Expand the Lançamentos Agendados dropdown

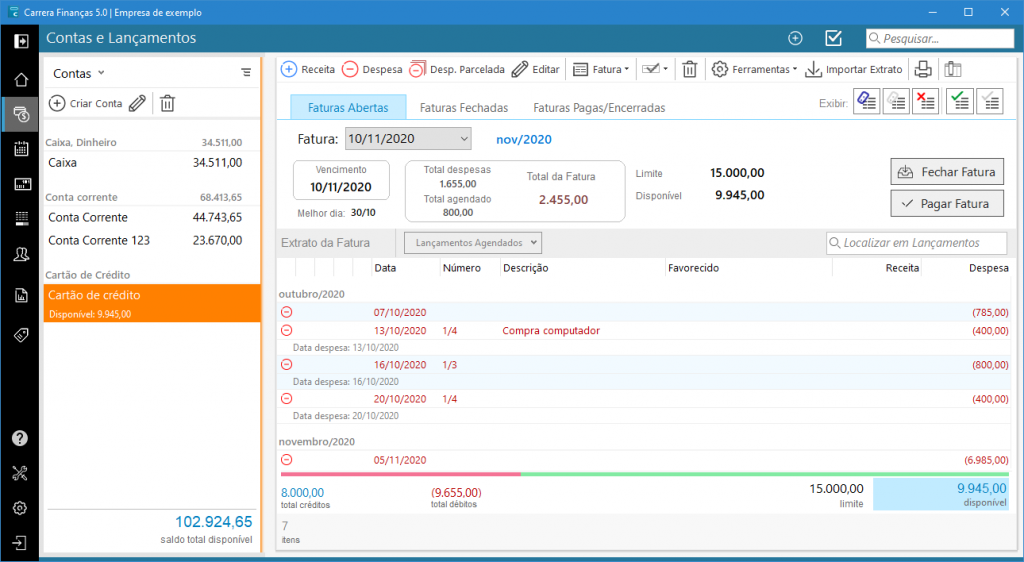pyautogui.click(x=472, y=242)
